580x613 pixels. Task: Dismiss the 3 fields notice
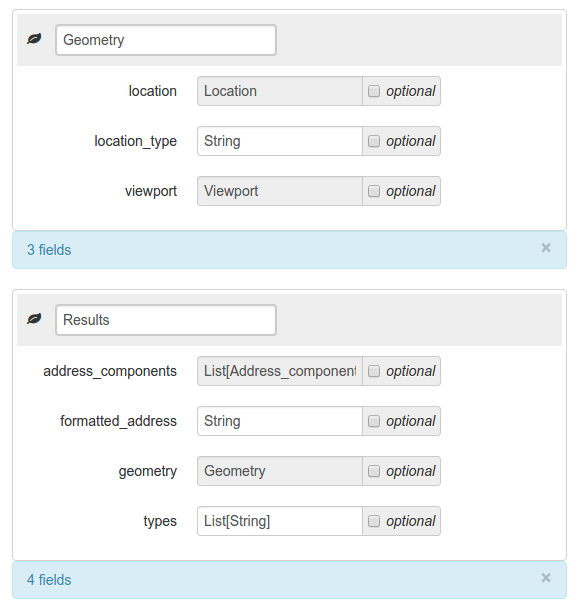click(546, 248)
